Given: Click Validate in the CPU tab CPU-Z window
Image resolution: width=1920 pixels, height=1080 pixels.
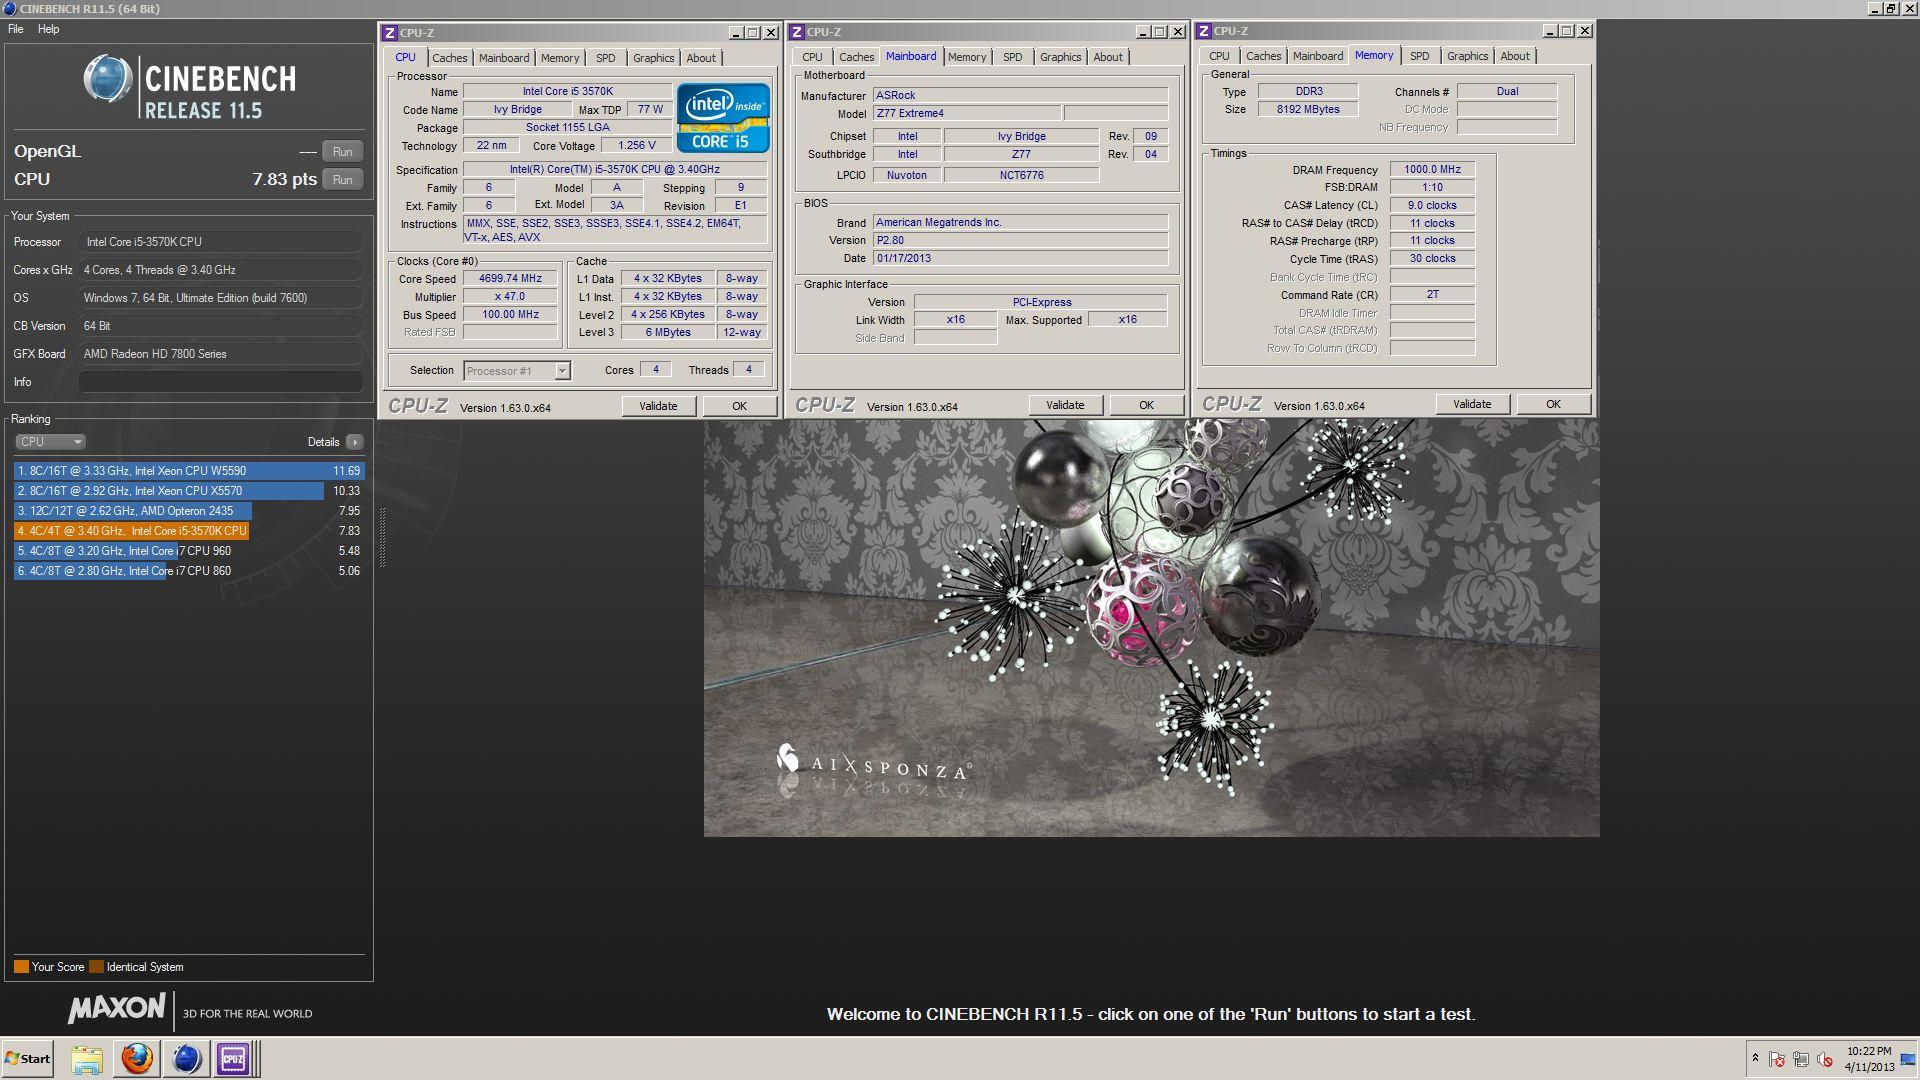Looking at the screenshot, I should (x=658, y=406).
